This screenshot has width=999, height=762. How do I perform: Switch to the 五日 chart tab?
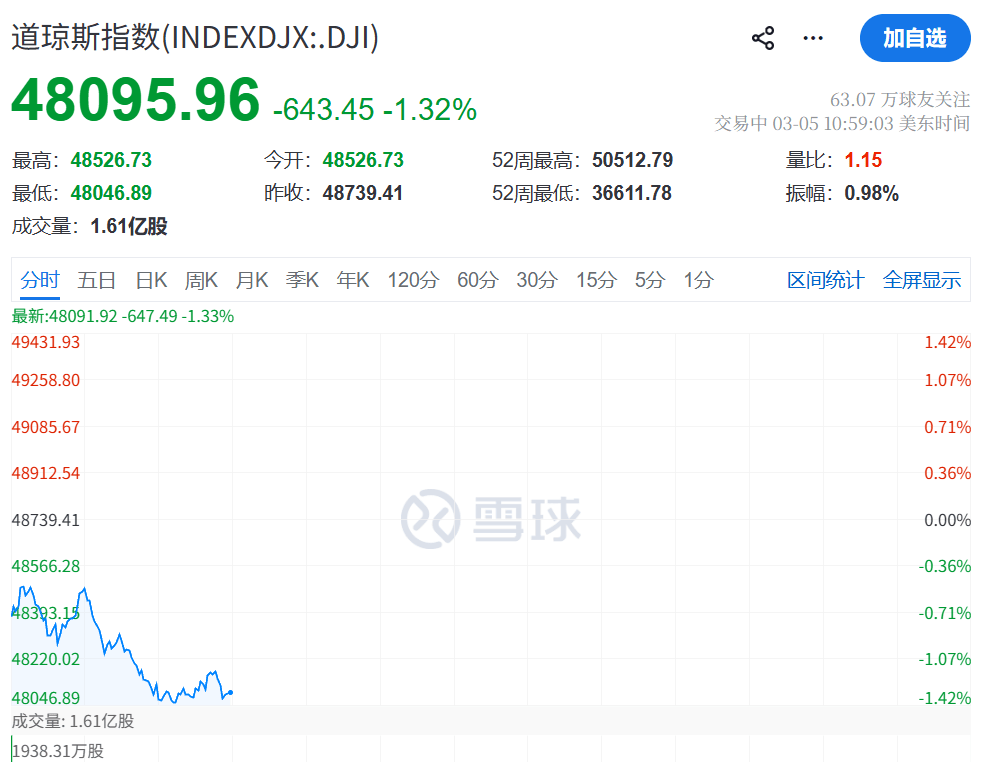click(x=96, y=281)
